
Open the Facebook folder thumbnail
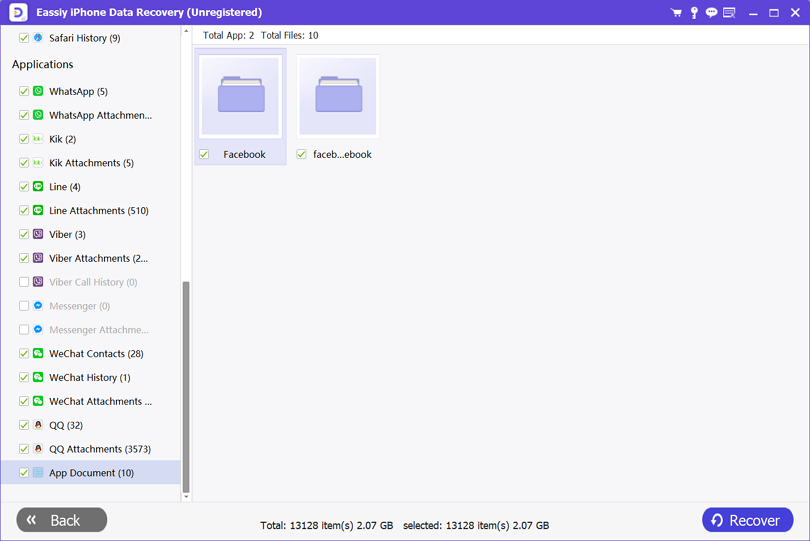click(240, 96)
